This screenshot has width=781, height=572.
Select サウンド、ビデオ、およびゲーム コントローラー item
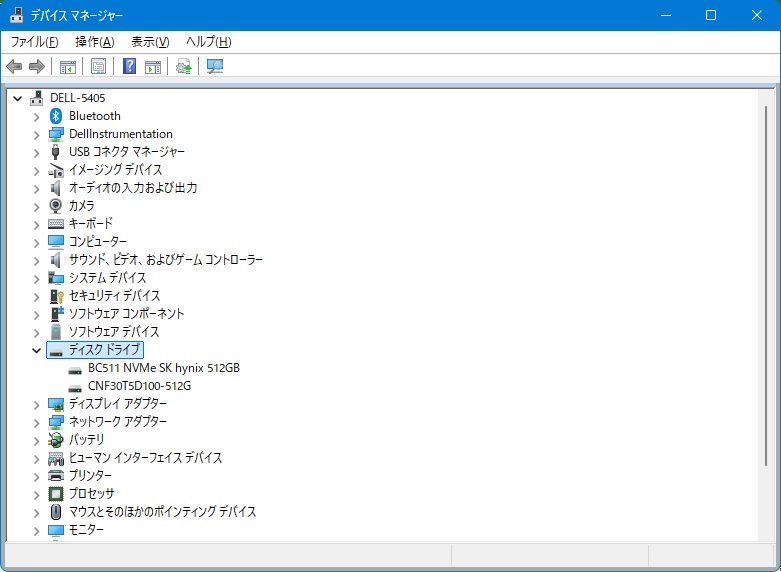[165, 260]
